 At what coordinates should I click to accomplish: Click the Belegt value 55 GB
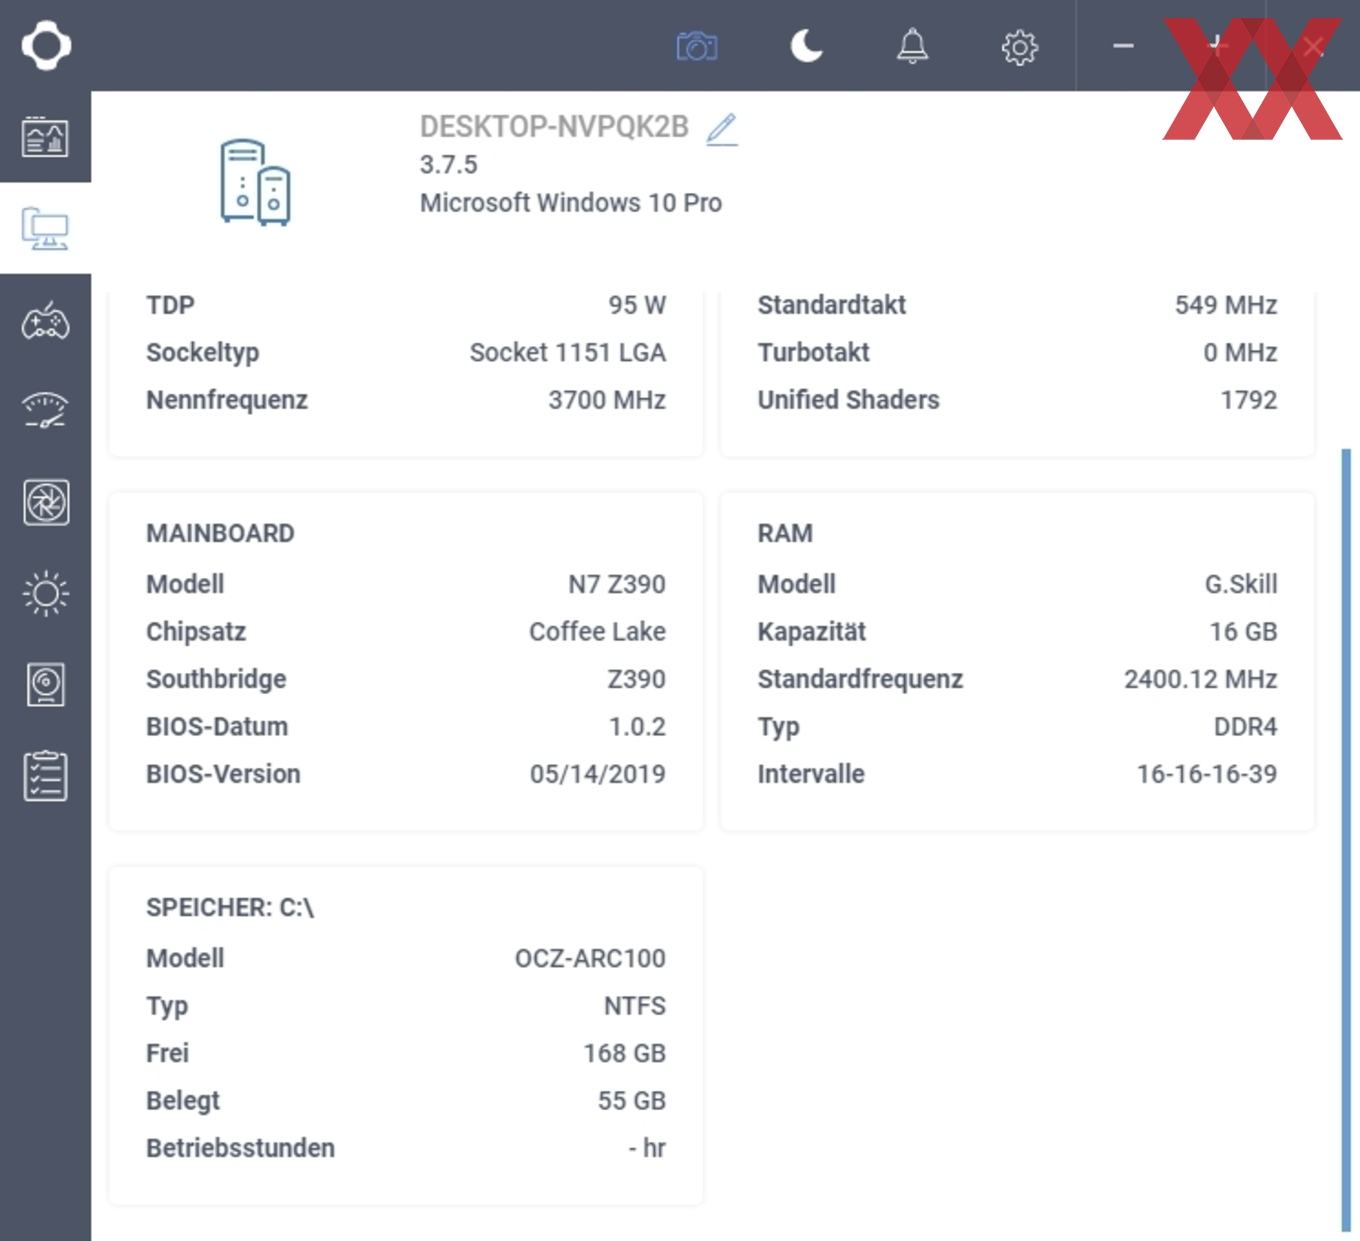[x=631, y=1101]
